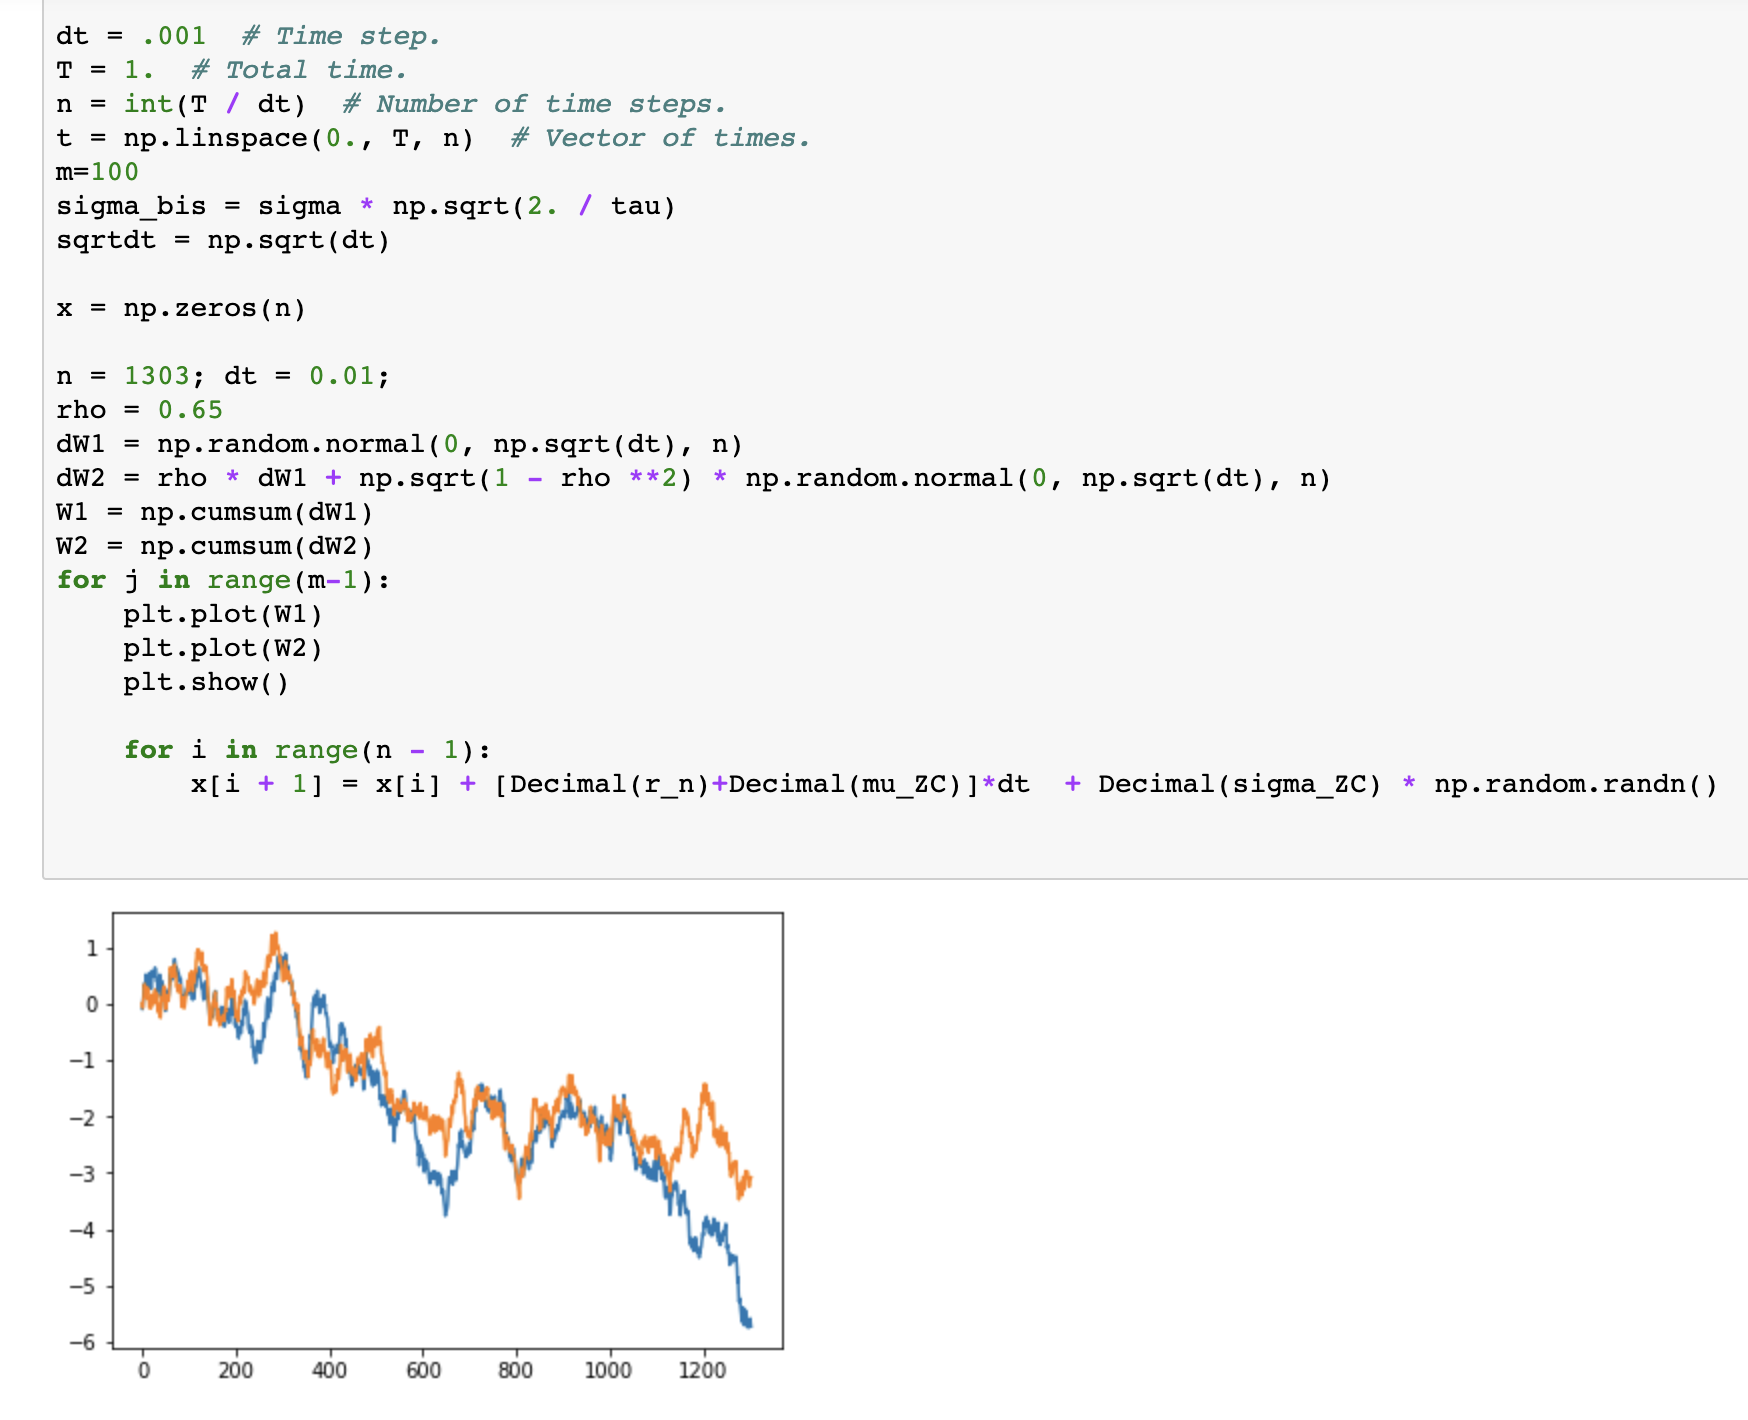Click the 'for j in range(m-1):' line
Viewport: 1748px width, 1420px height.
point(223,580)
